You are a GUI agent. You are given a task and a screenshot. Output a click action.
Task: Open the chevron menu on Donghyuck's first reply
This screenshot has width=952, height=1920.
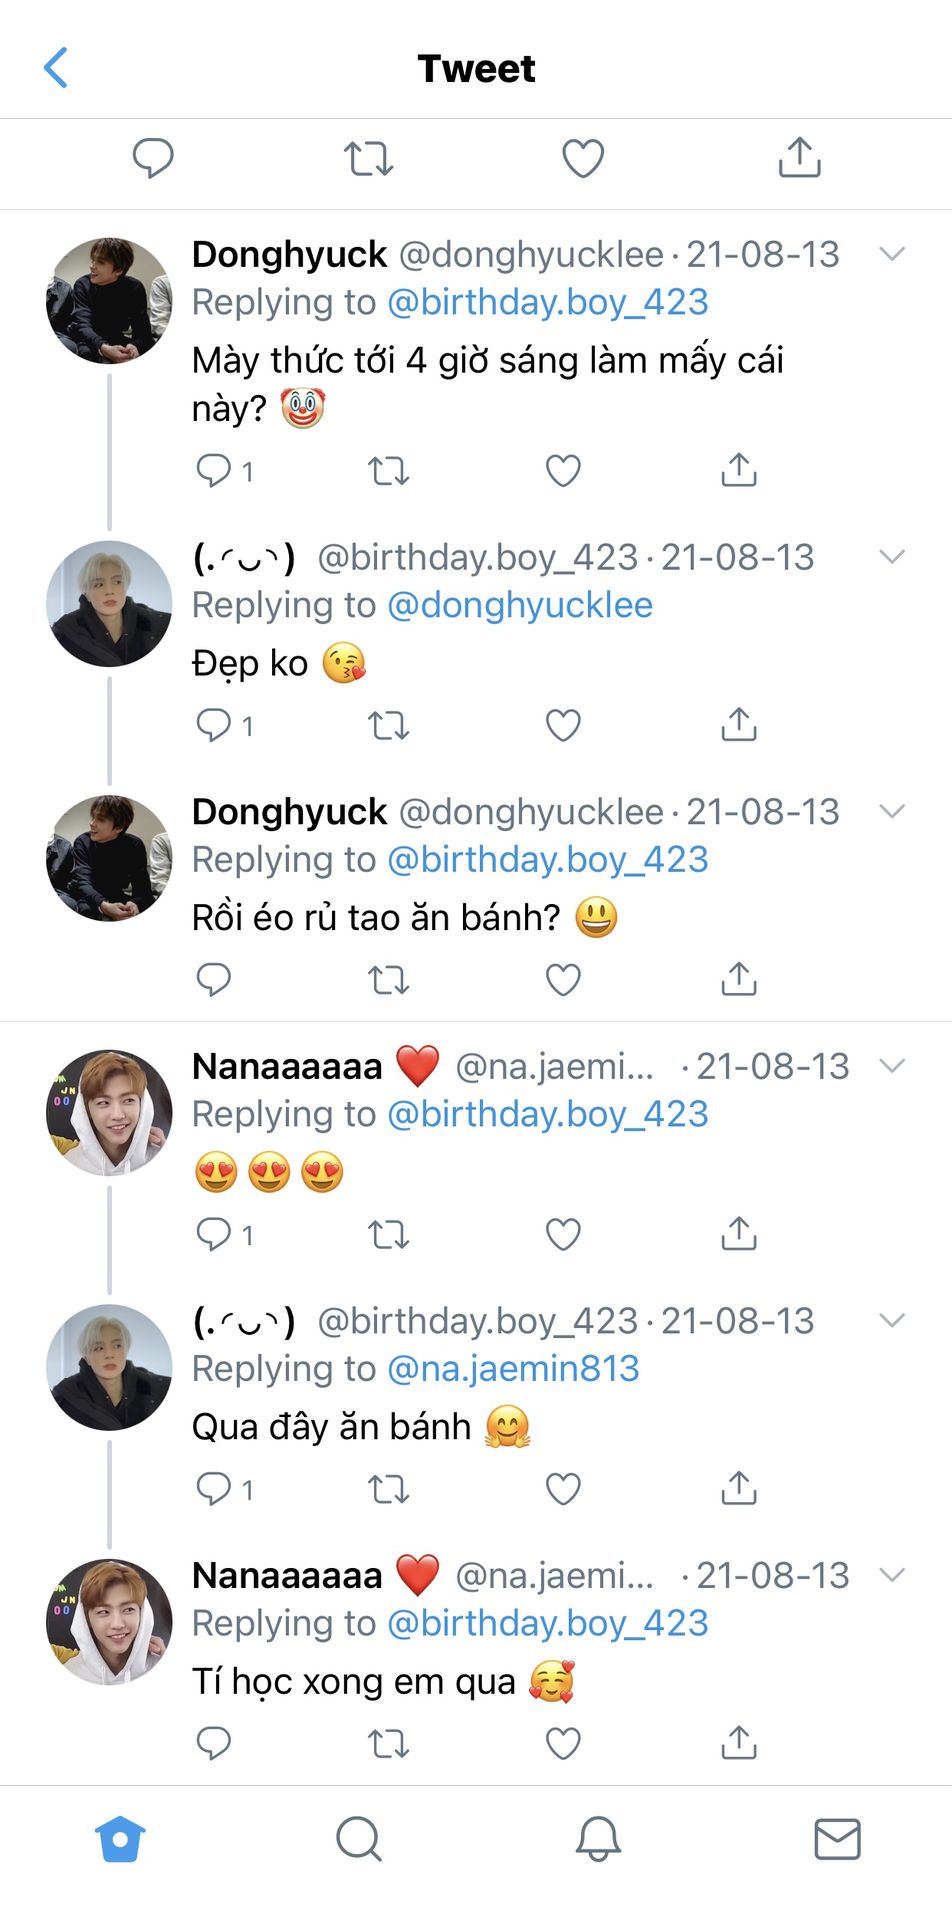(891, 254)
